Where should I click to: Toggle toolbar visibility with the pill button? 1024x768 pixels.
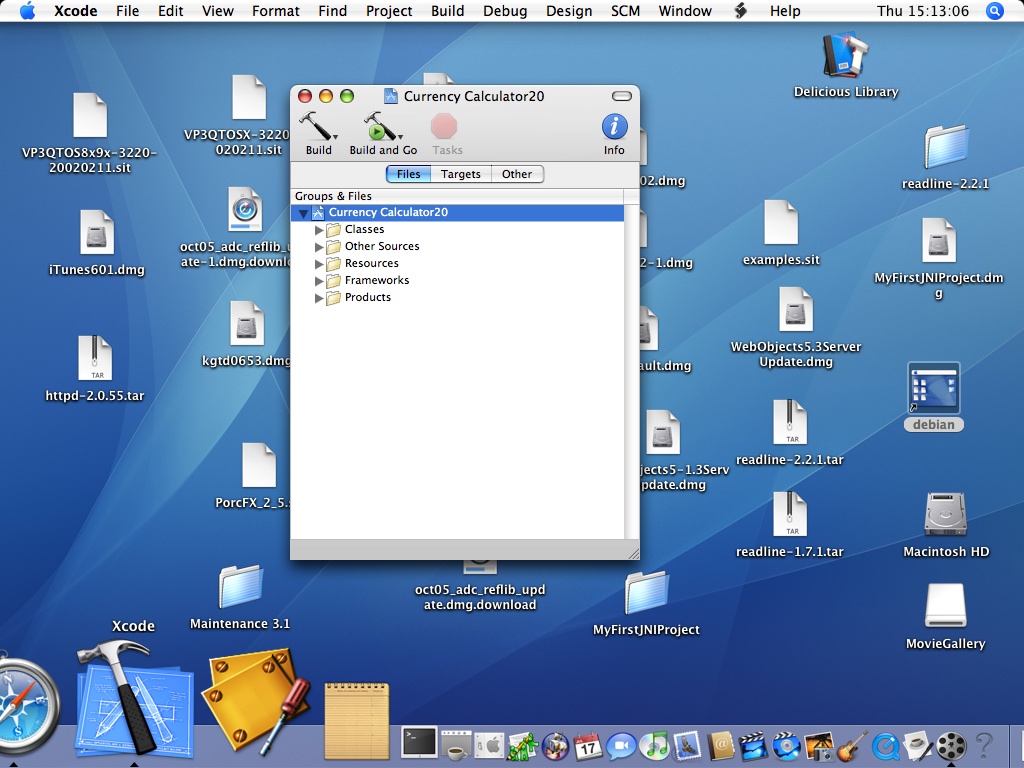point(621,96)
